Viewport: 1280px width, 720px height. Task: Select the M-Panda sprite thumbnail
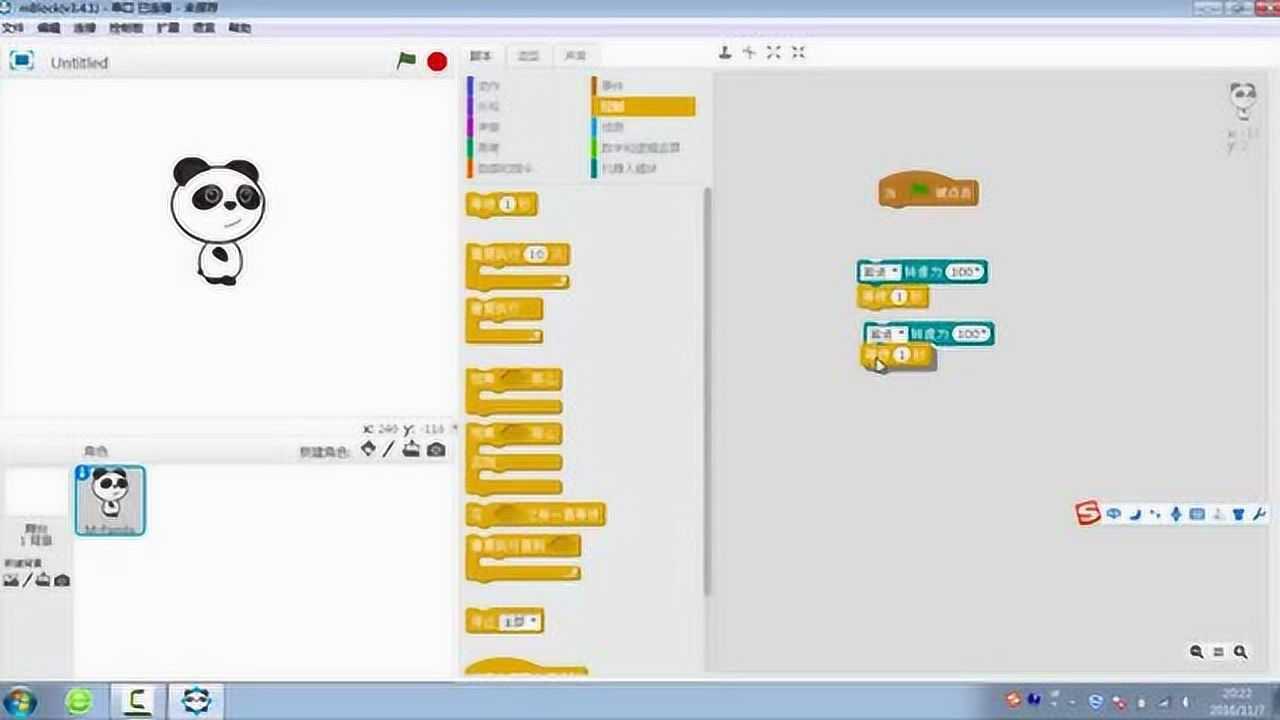pos(109,500)
